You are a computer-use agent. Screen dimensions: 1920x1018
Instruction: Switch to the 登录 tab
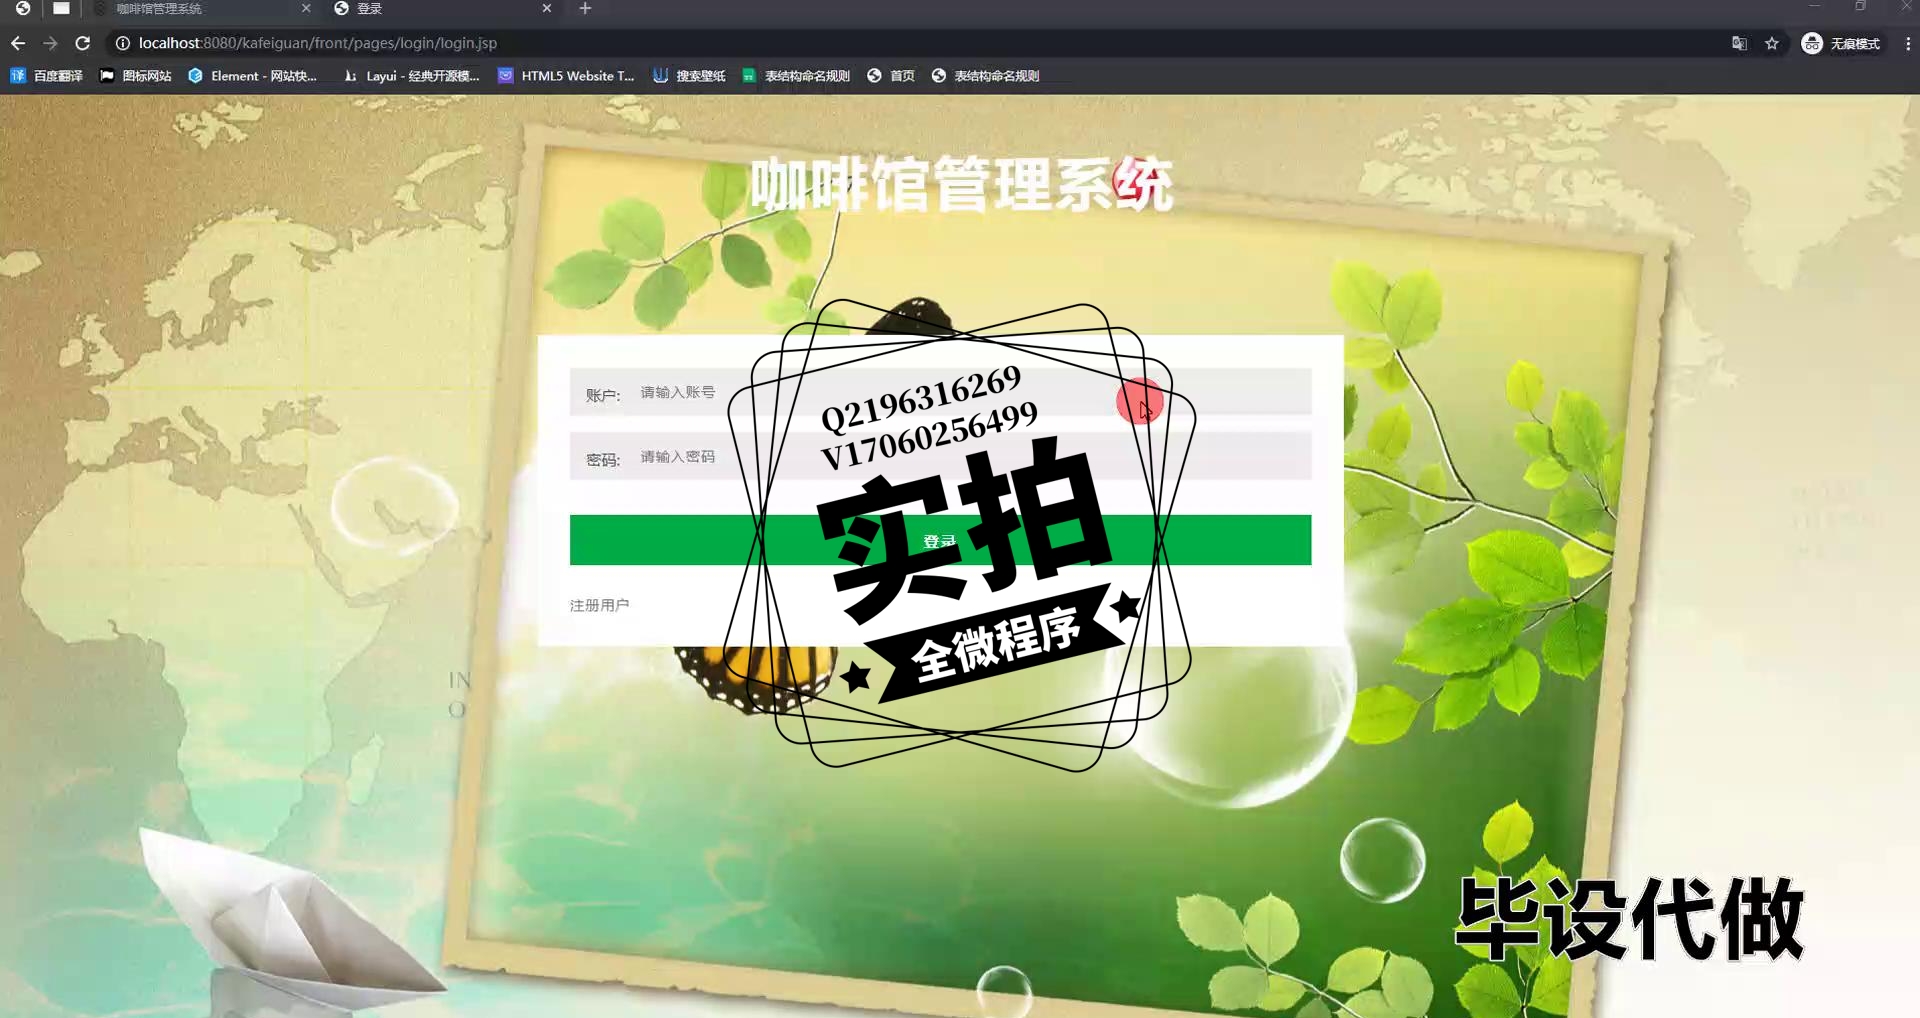(445, 9)
